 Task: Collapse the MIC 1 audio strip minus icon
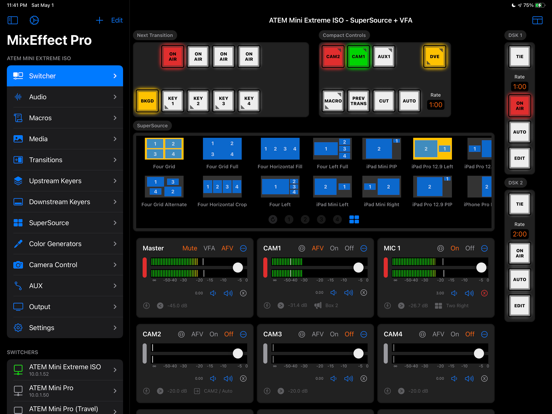[484, 248]
